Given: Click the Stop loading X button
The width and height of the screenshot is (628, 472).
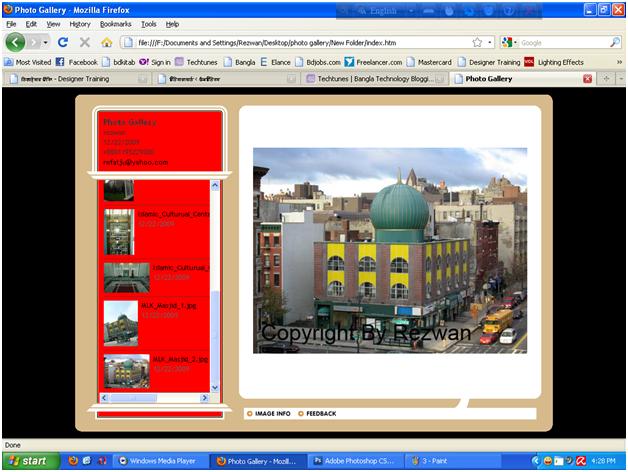Looking at the screenshot, I should (x=85, y=42).
